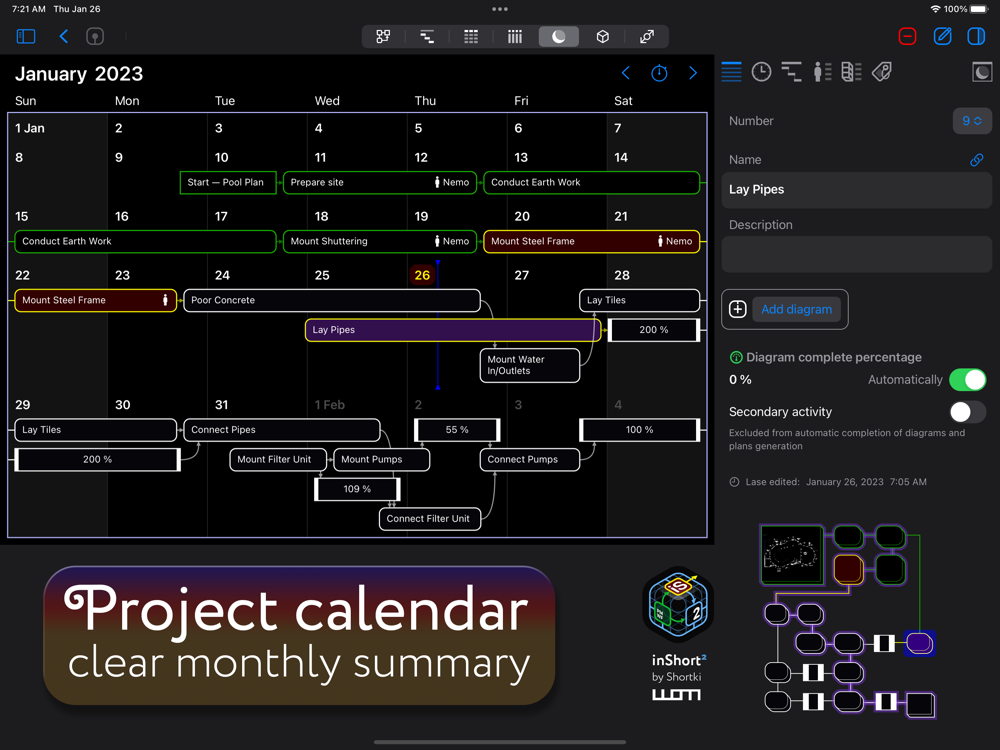Jump to today with the timer icon
This screenshot has height=750, width=1000.
pyautogui.click(x=659, y=73)
